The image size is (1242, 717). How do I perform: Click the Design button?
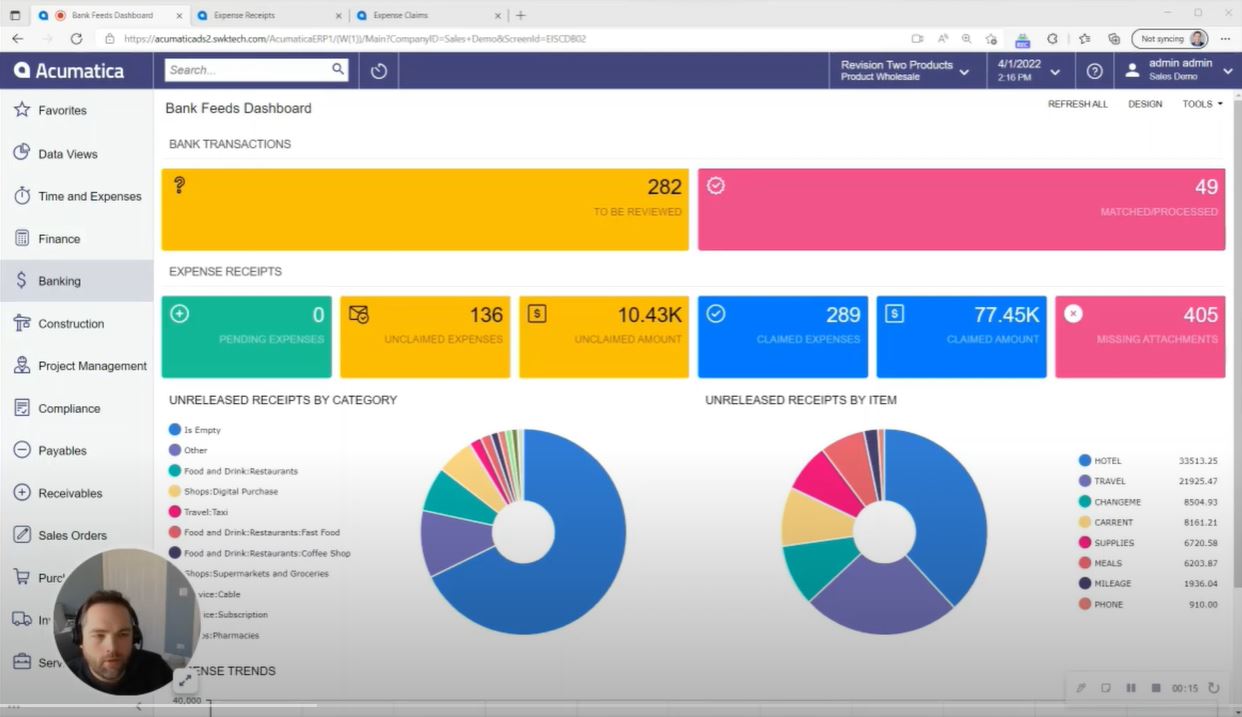coord(1145,104)
